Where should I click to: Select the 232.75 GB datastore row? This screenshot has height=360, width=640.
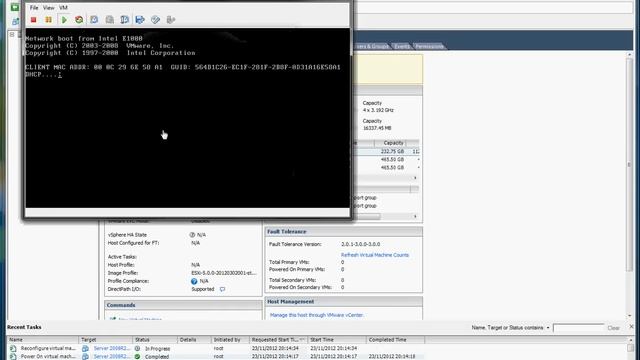(x=386, y=151)
